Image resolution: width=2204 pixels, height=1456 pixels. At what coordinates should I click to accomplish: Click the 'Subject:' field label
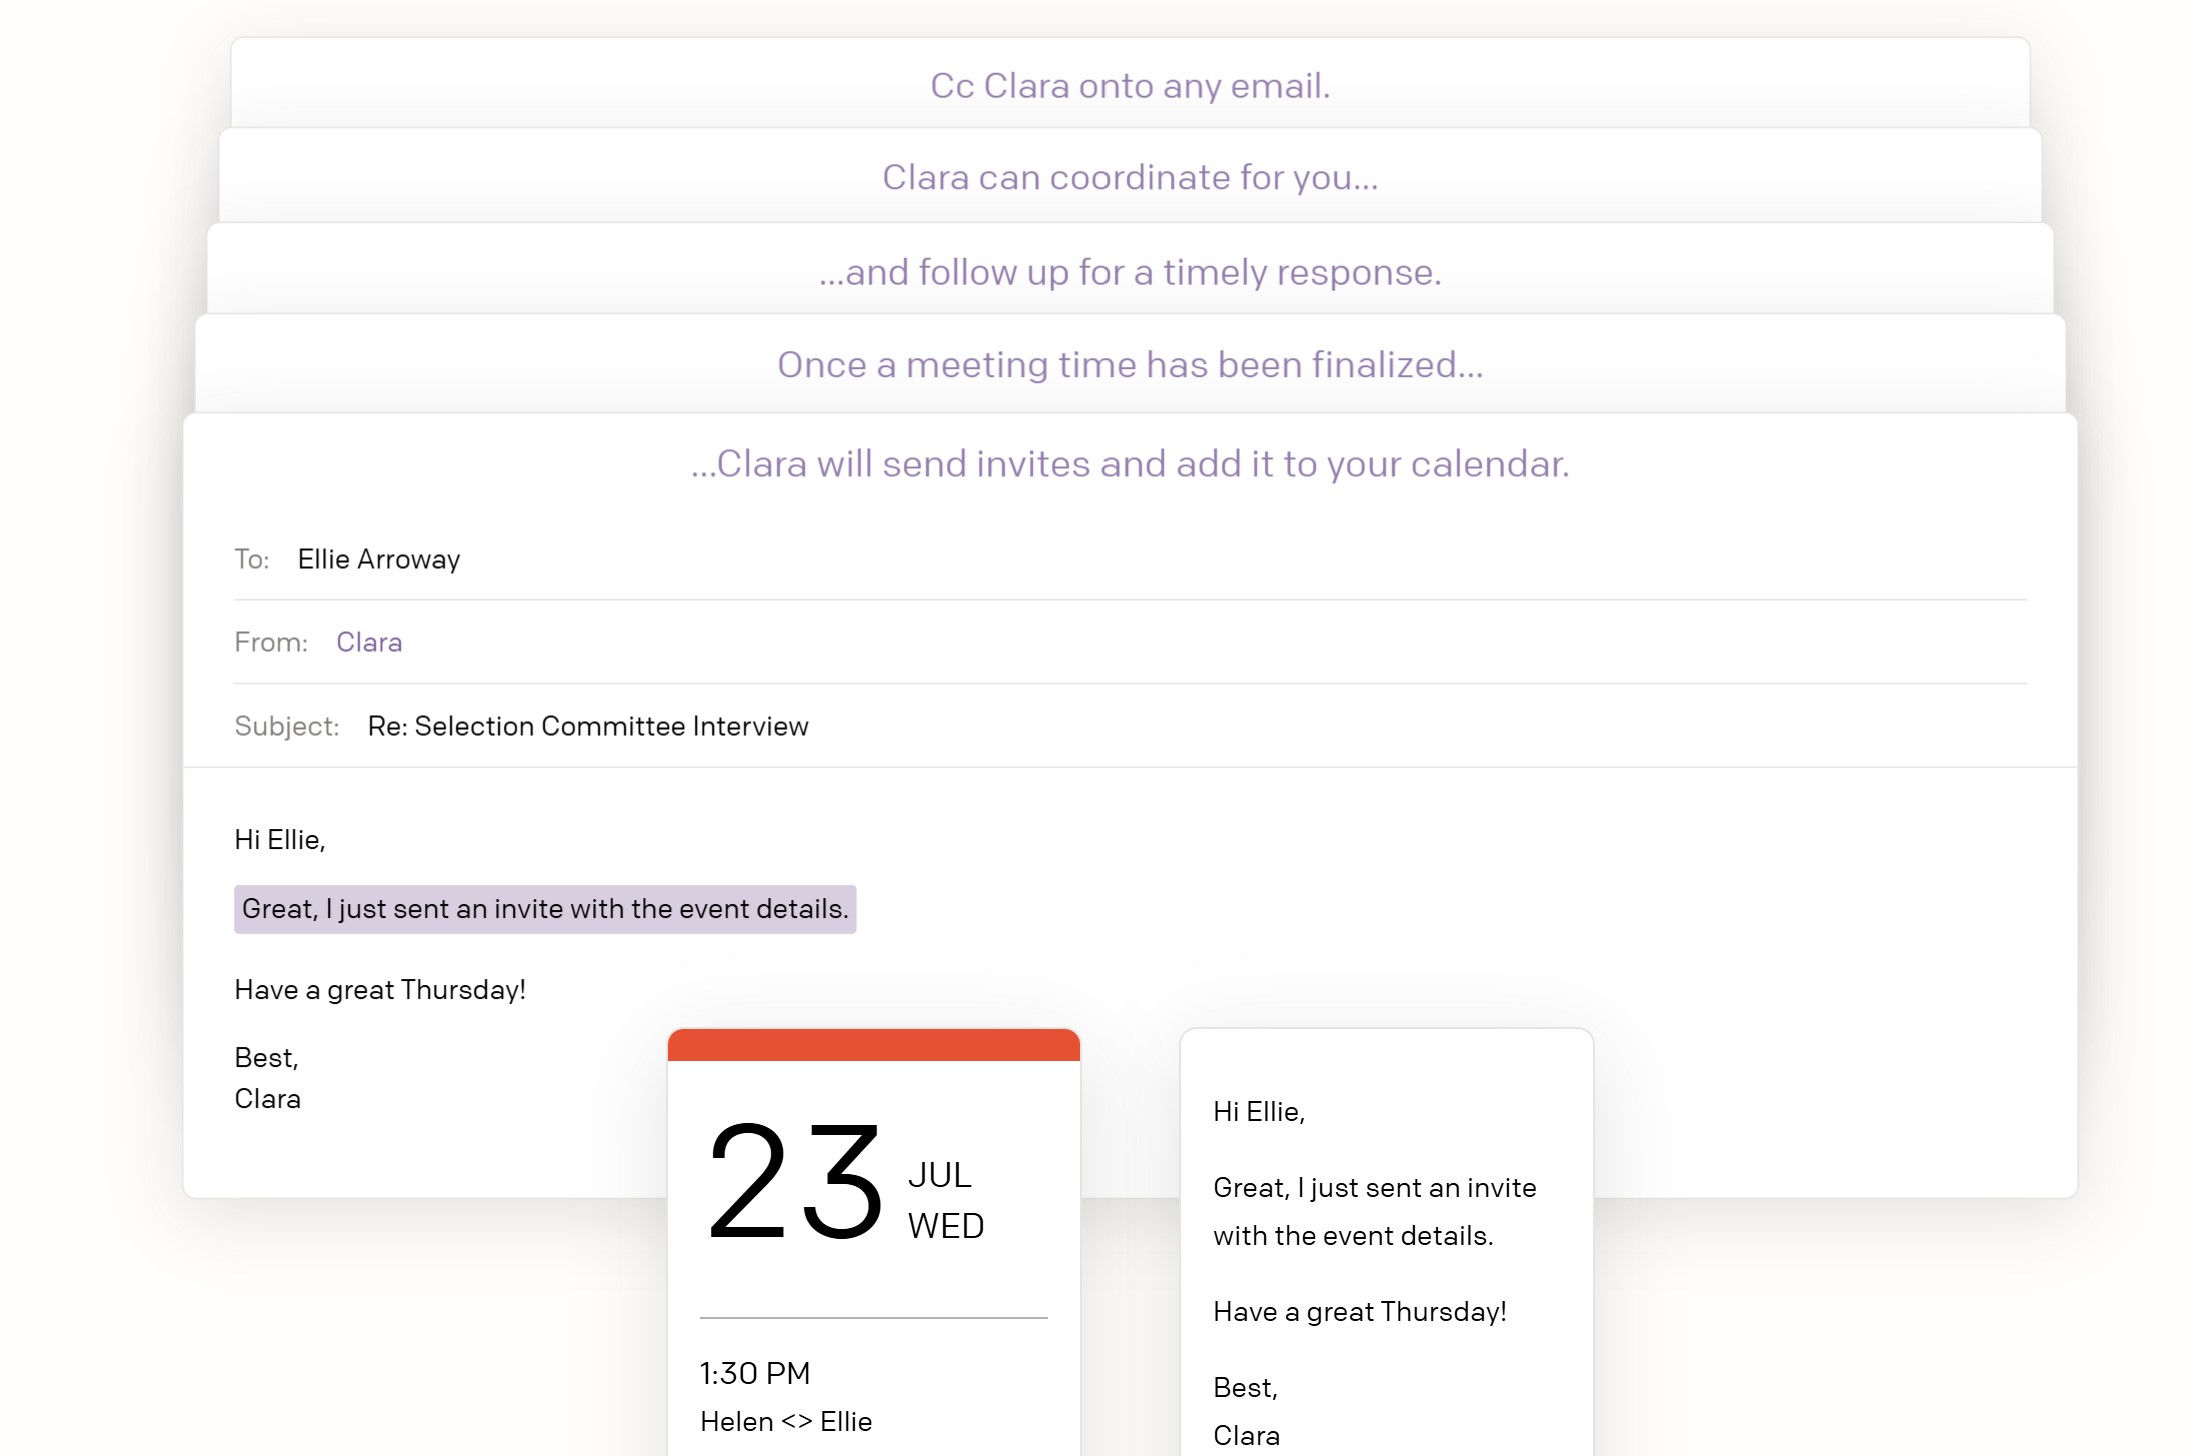click(287, 726)
